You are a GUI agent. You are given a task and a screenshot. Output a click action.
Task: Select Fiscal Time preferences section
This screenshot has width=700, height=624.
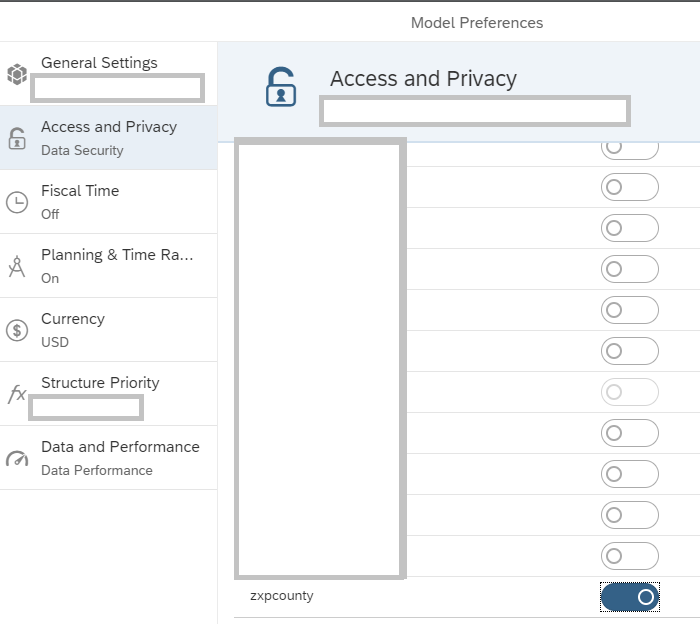[x=80, y=191]
